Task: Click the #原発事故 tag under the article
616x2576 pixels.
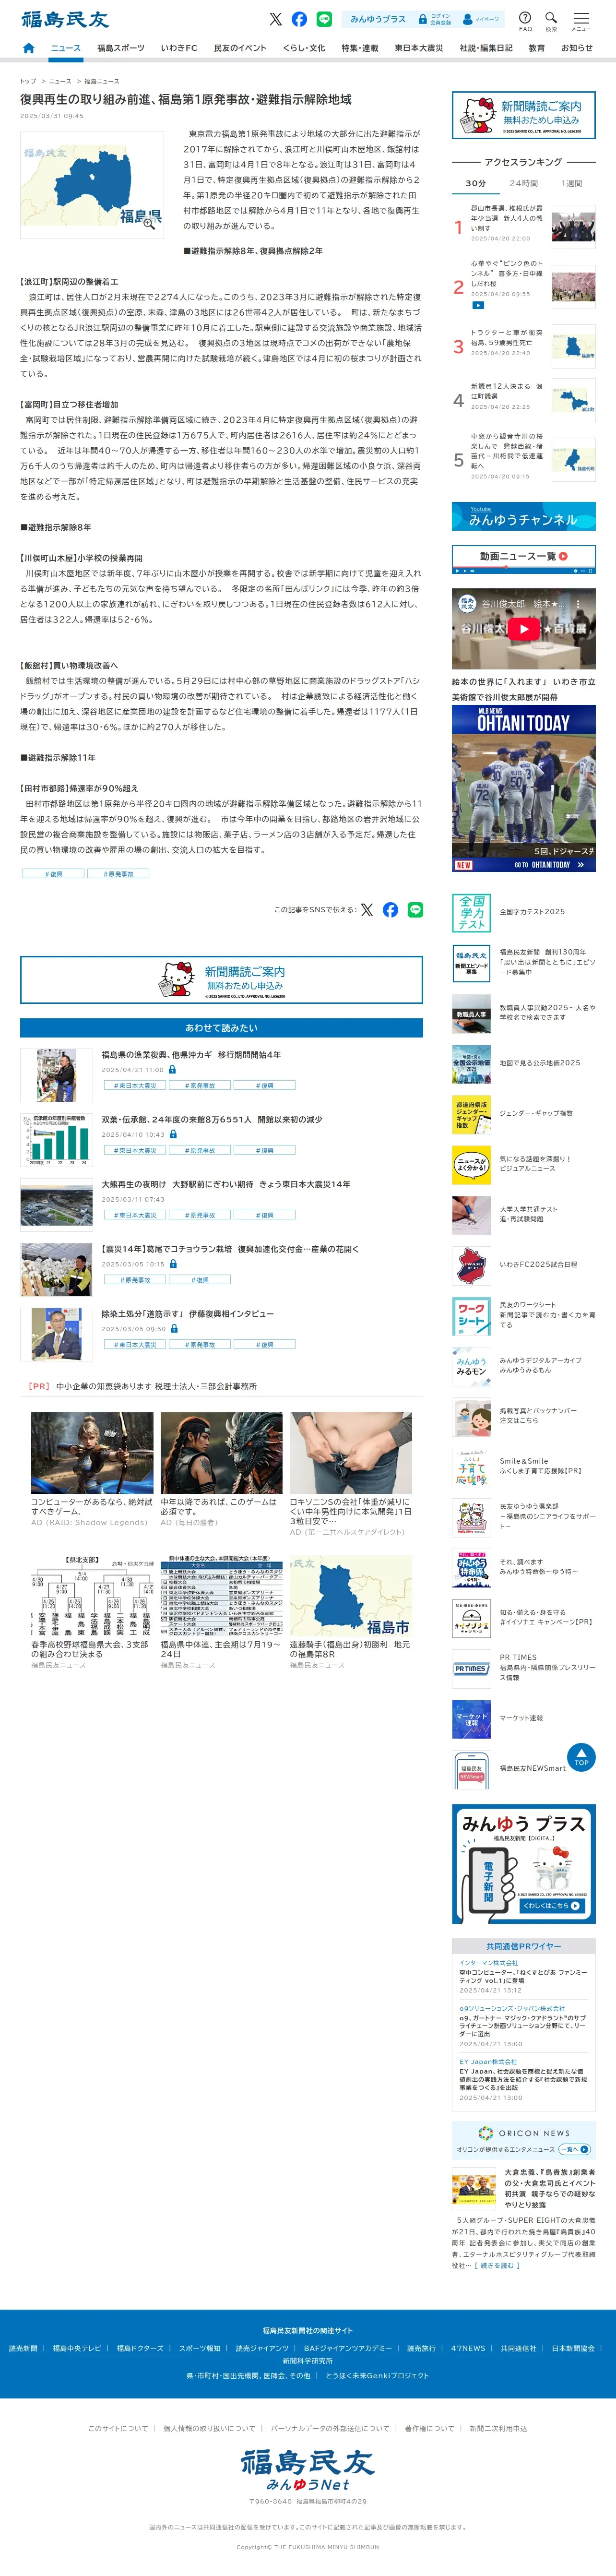Action: coord(118,873)
